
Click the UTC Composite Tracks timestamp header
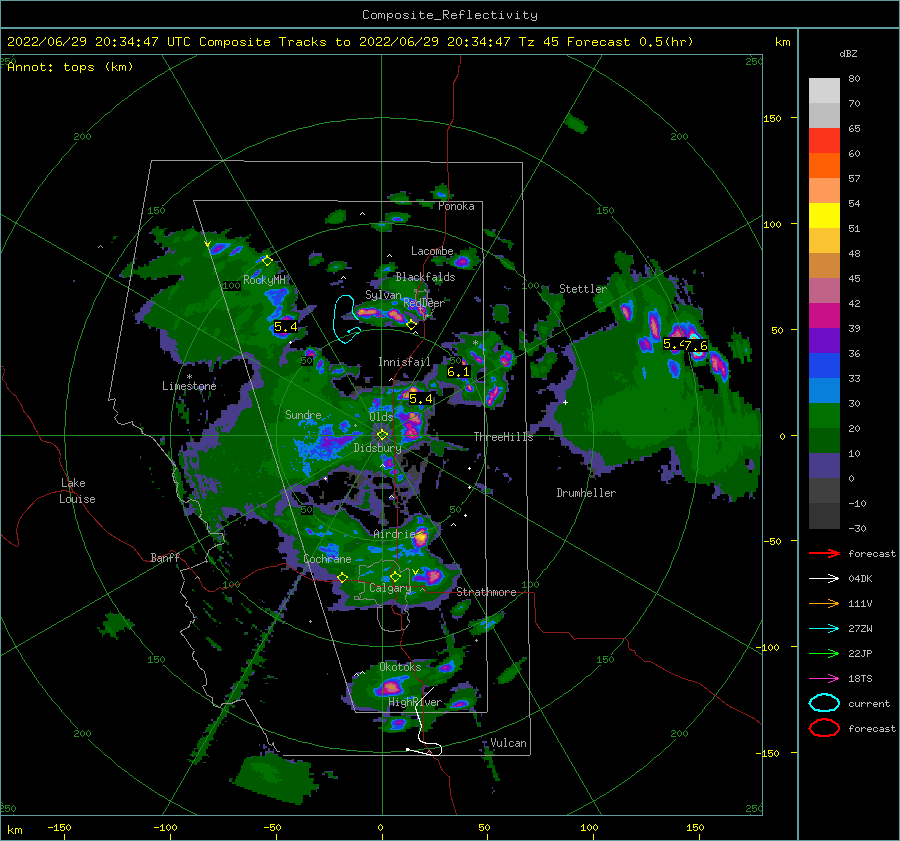coord(350,42)
